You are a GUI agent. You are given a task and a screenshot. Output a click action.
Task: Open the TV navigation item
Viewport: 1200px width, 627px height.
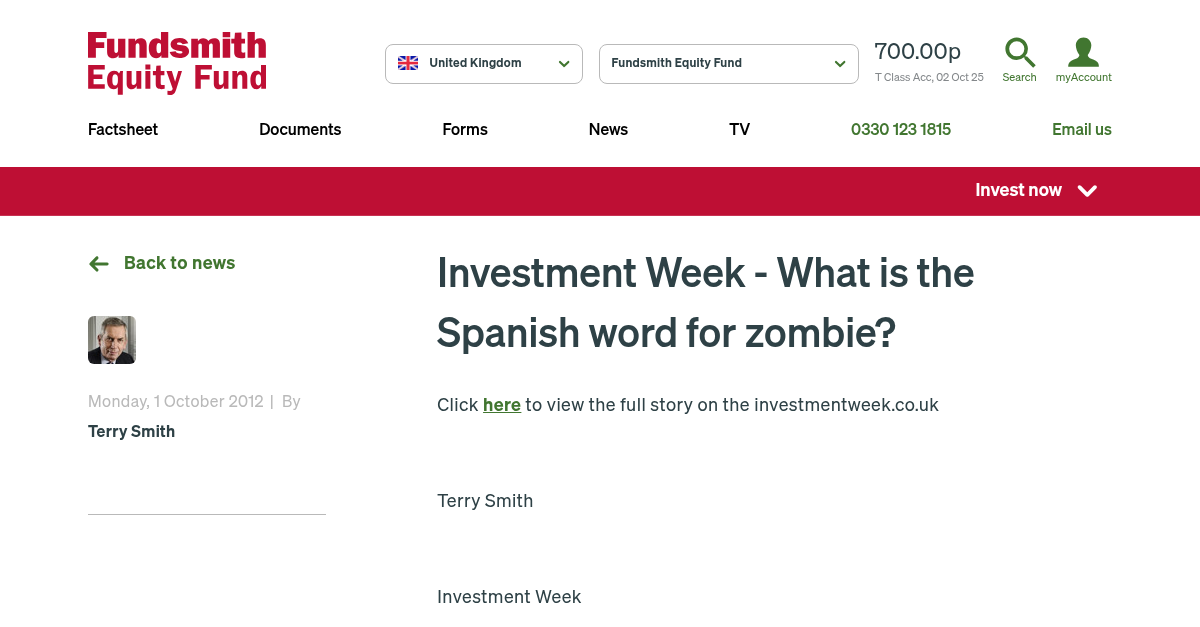(739, 129)
